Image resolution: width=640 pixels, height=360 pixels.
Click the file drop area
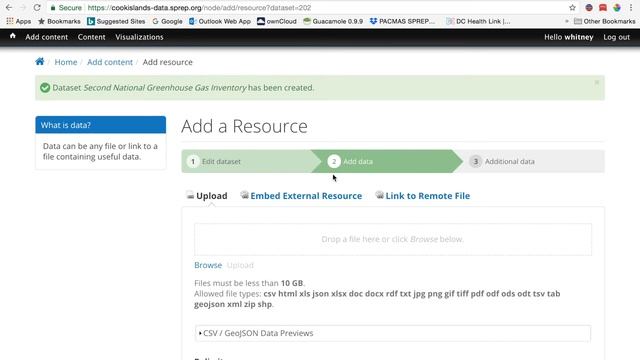point(393,239)
